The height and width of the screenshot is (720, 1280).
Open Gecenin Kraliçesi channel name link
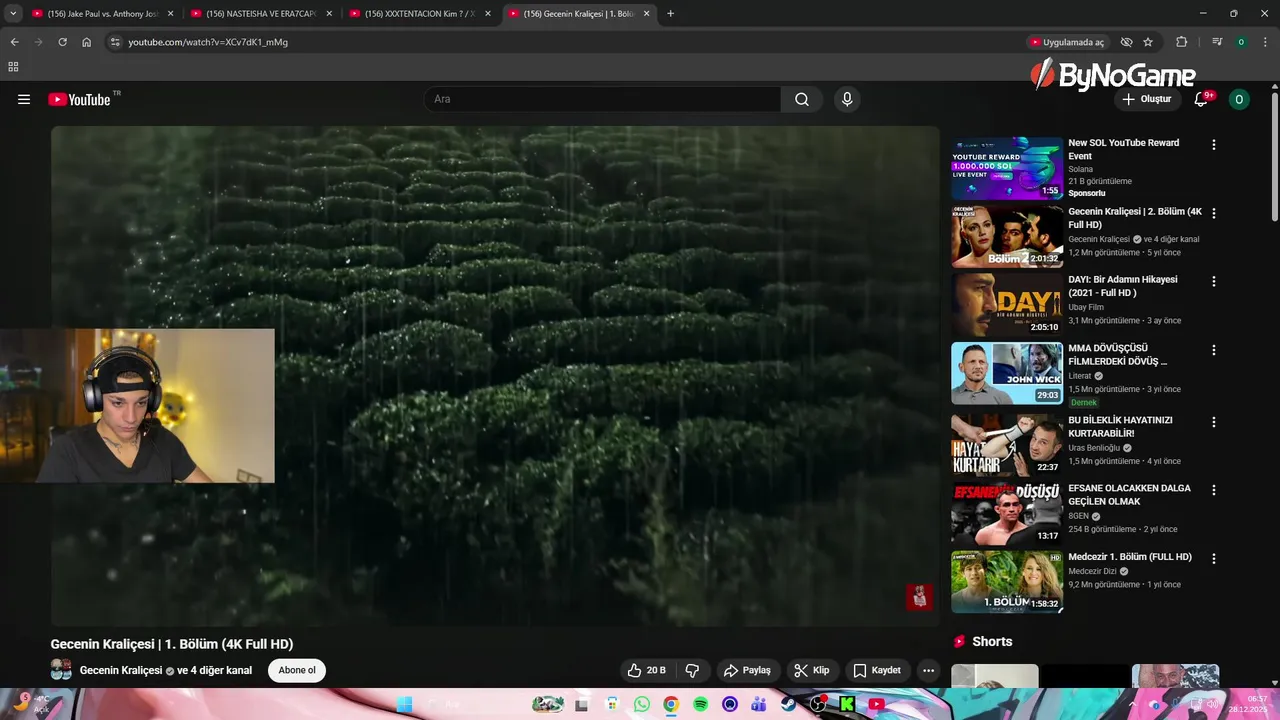click(x=121, y=670)
